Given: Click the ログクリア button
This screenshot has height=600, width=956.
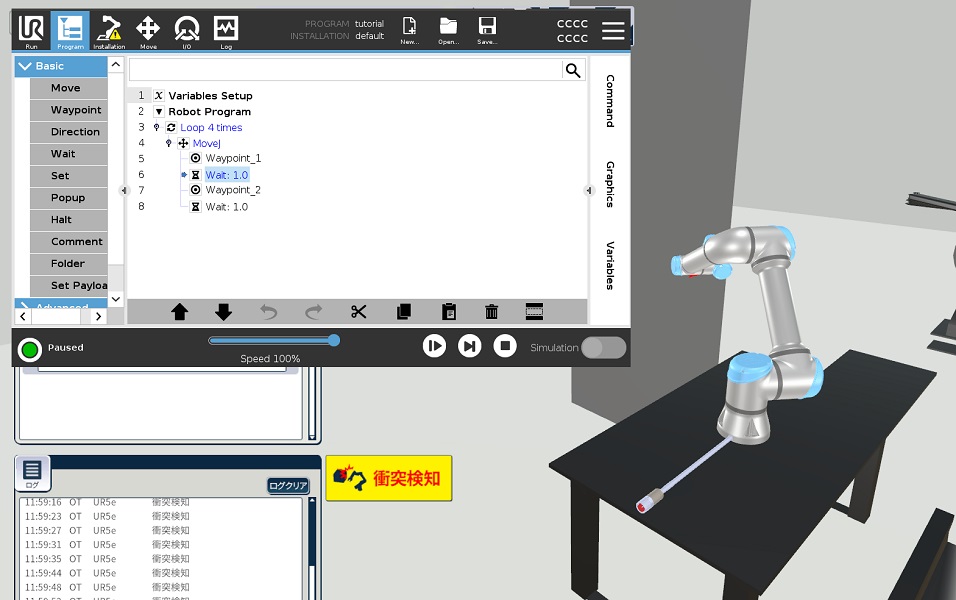Looking at the screenshot, I should click(x=288, y=486).
